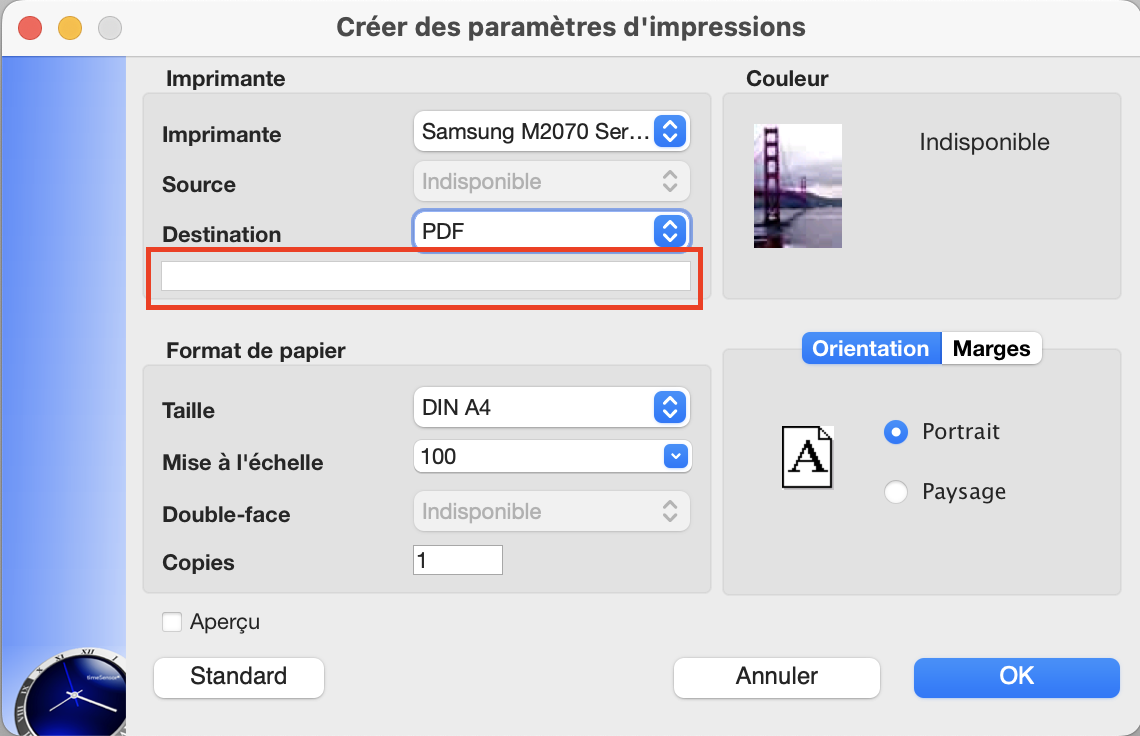Confirm with the OK button
Image resolution: width=1140 pixels, height=736 pixels.
point(1016,677)
